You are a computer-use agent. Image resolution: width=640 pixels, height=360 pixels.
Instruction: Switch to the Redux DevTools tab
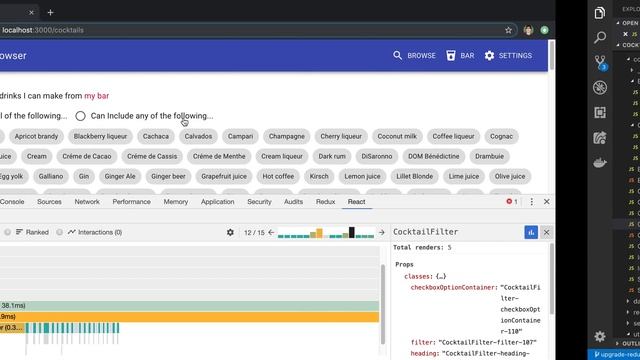click(325, 202)
